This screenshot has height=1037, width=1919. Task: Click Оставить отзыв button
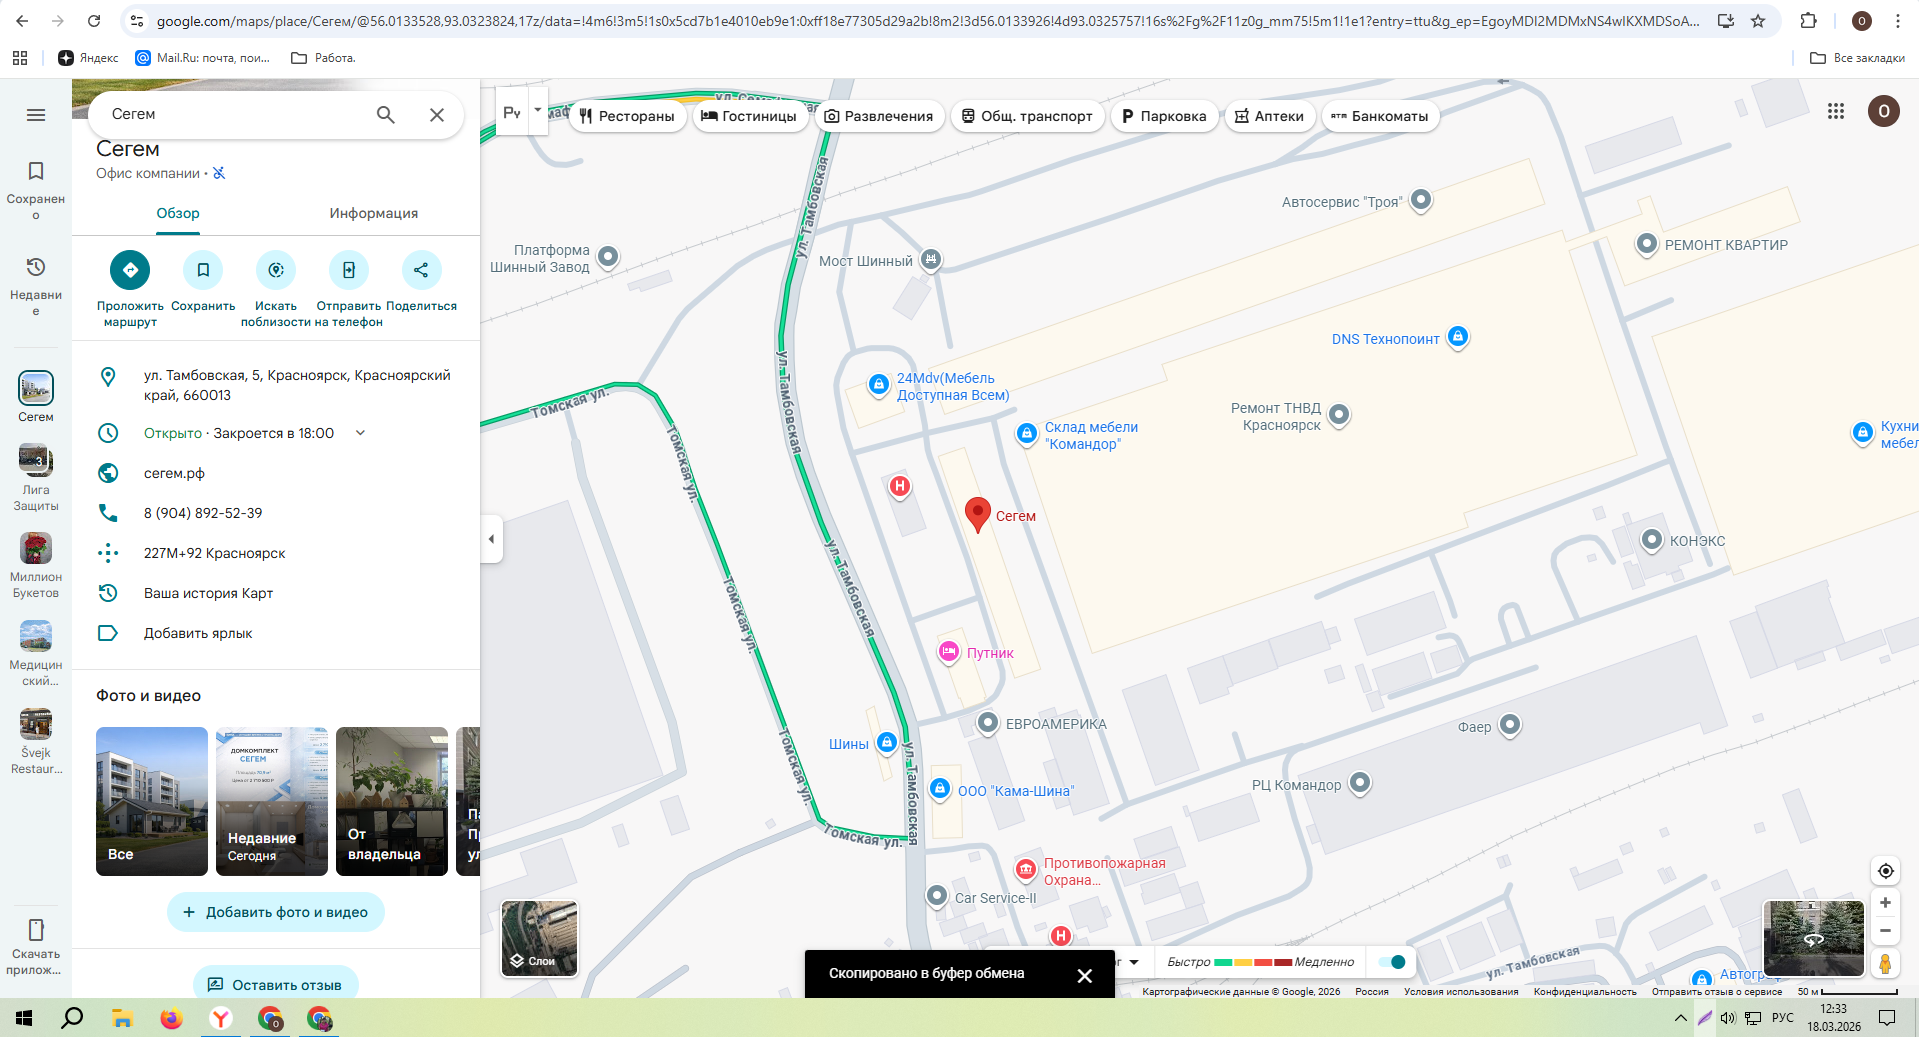click(276, 984)
